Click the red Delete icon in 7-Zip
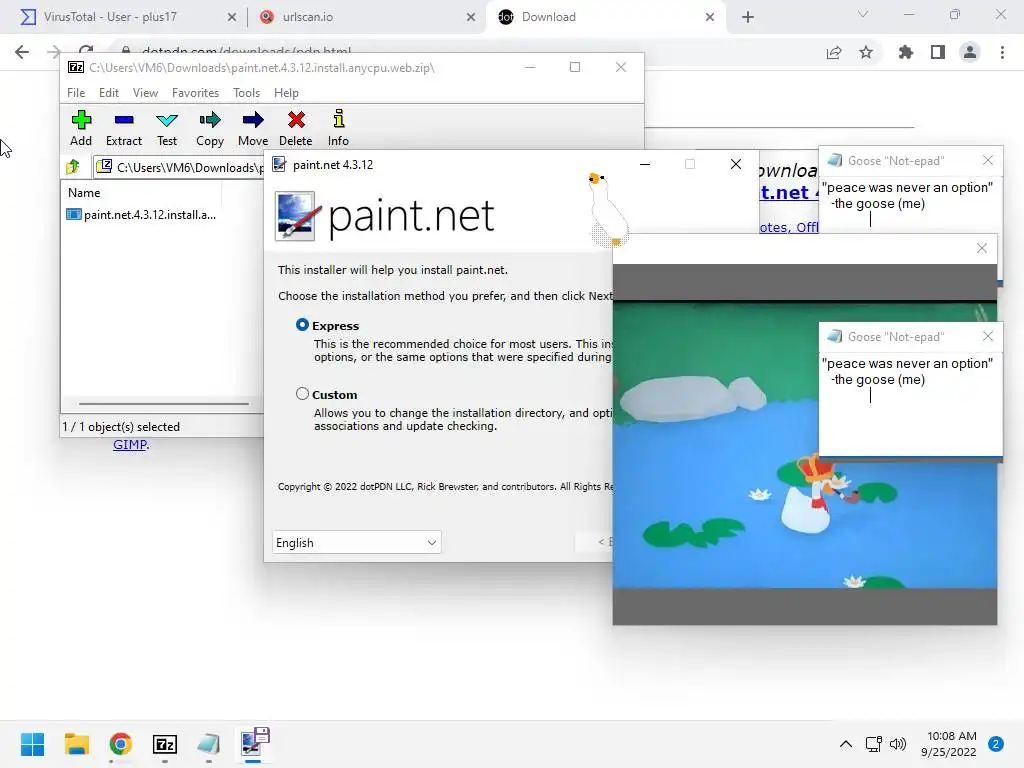This screenshot has width=1024, height=768. (x=296, y=128)
